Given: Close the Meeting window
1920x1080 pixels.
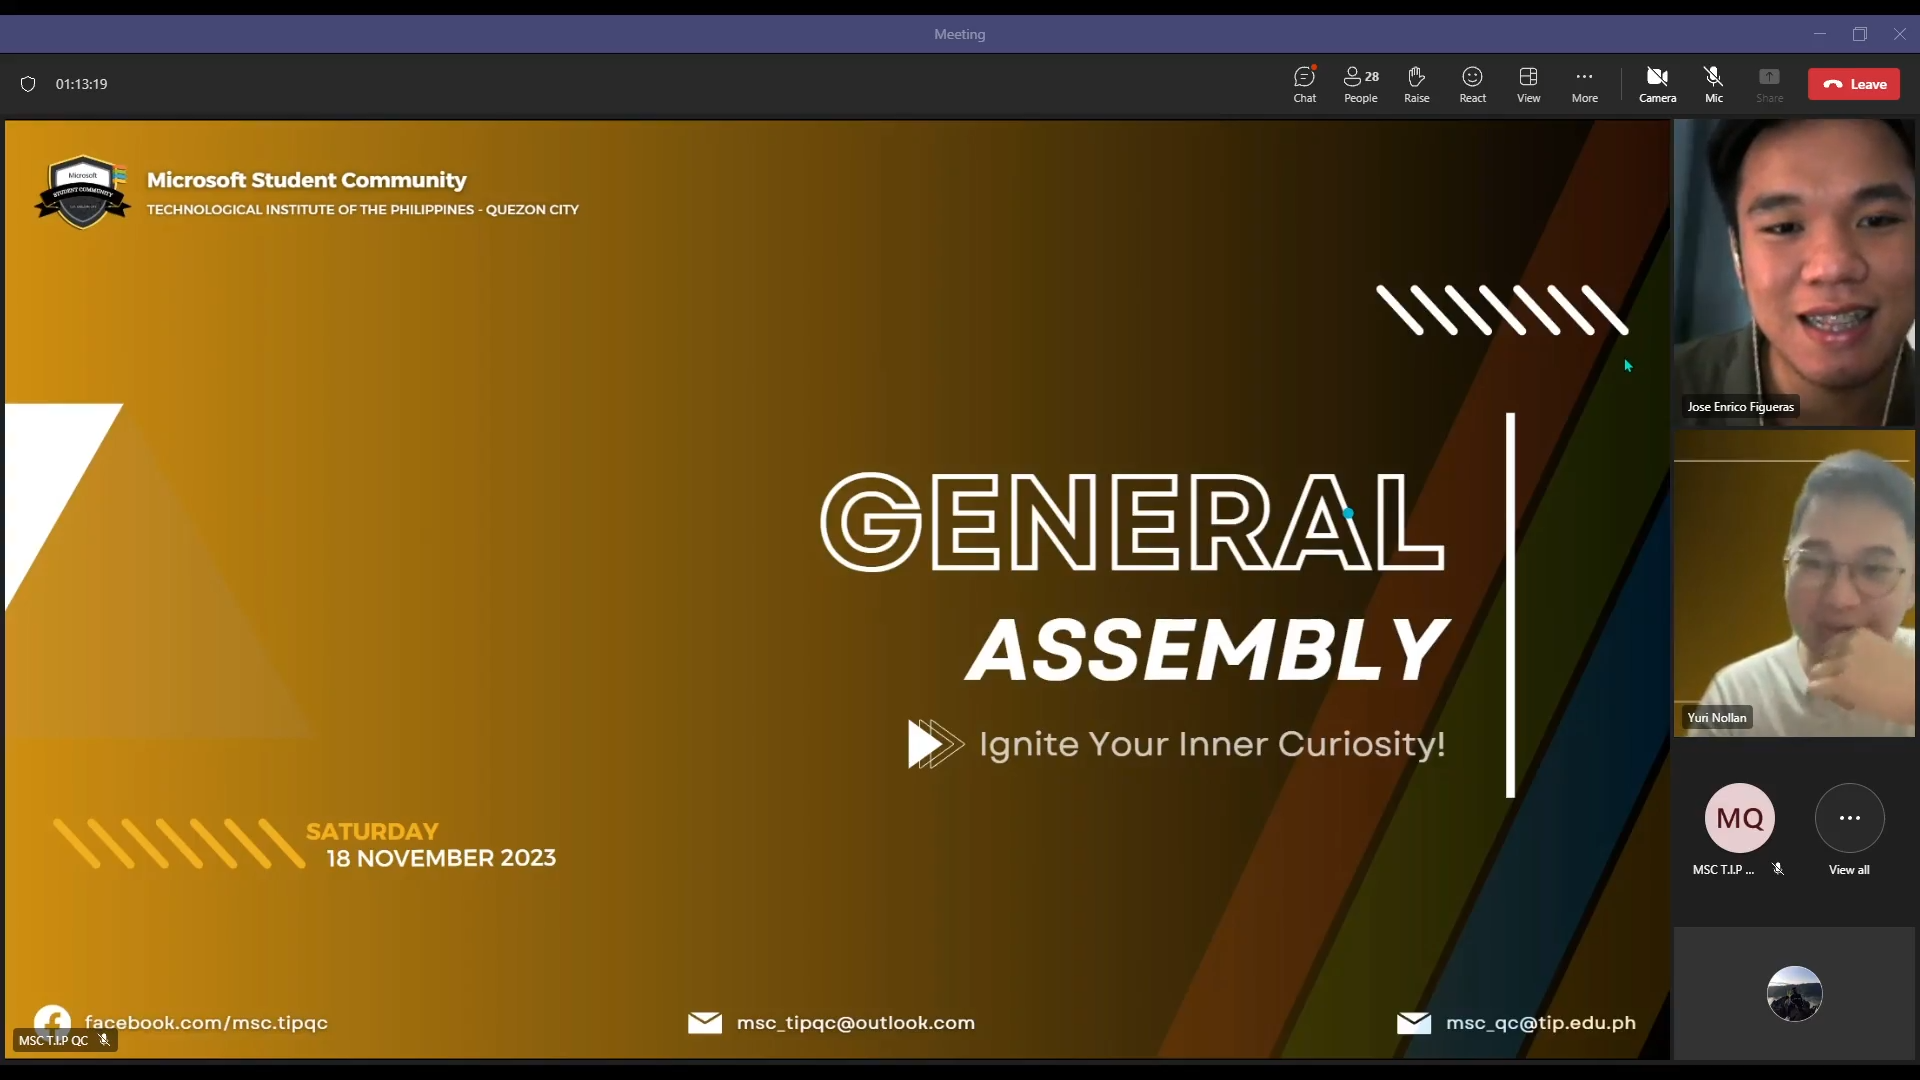Looking at the screenshot, I should (x=1900, y=34).
